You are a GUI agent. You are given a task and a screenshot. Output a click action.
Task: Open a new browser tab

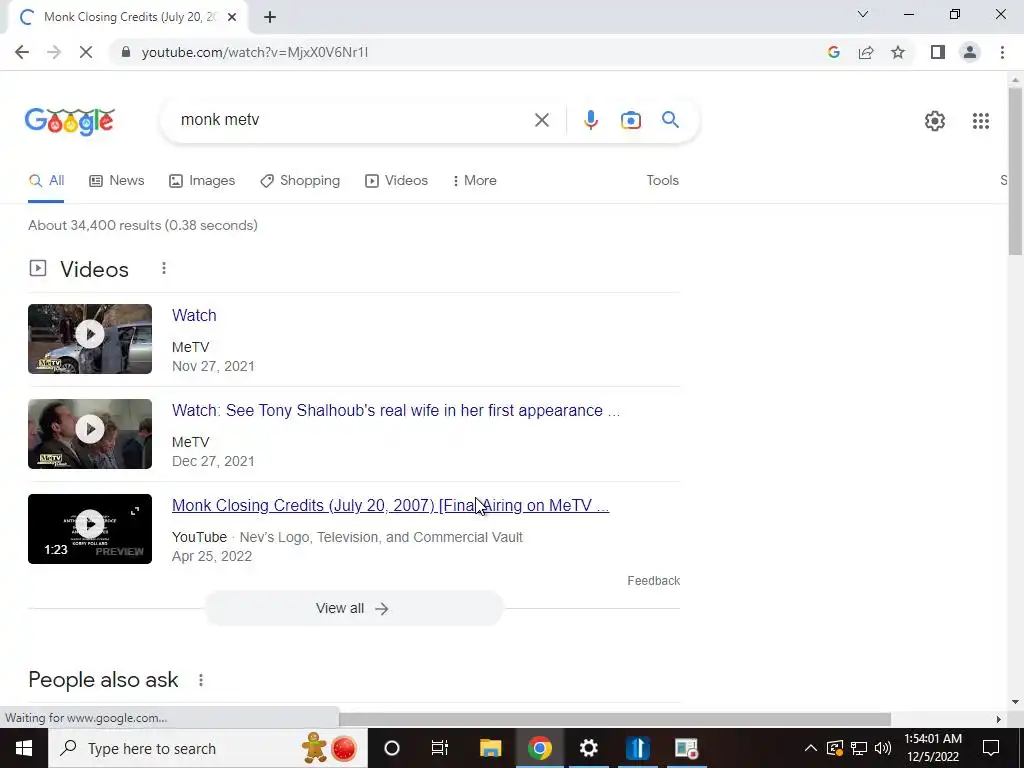[270, 18]
